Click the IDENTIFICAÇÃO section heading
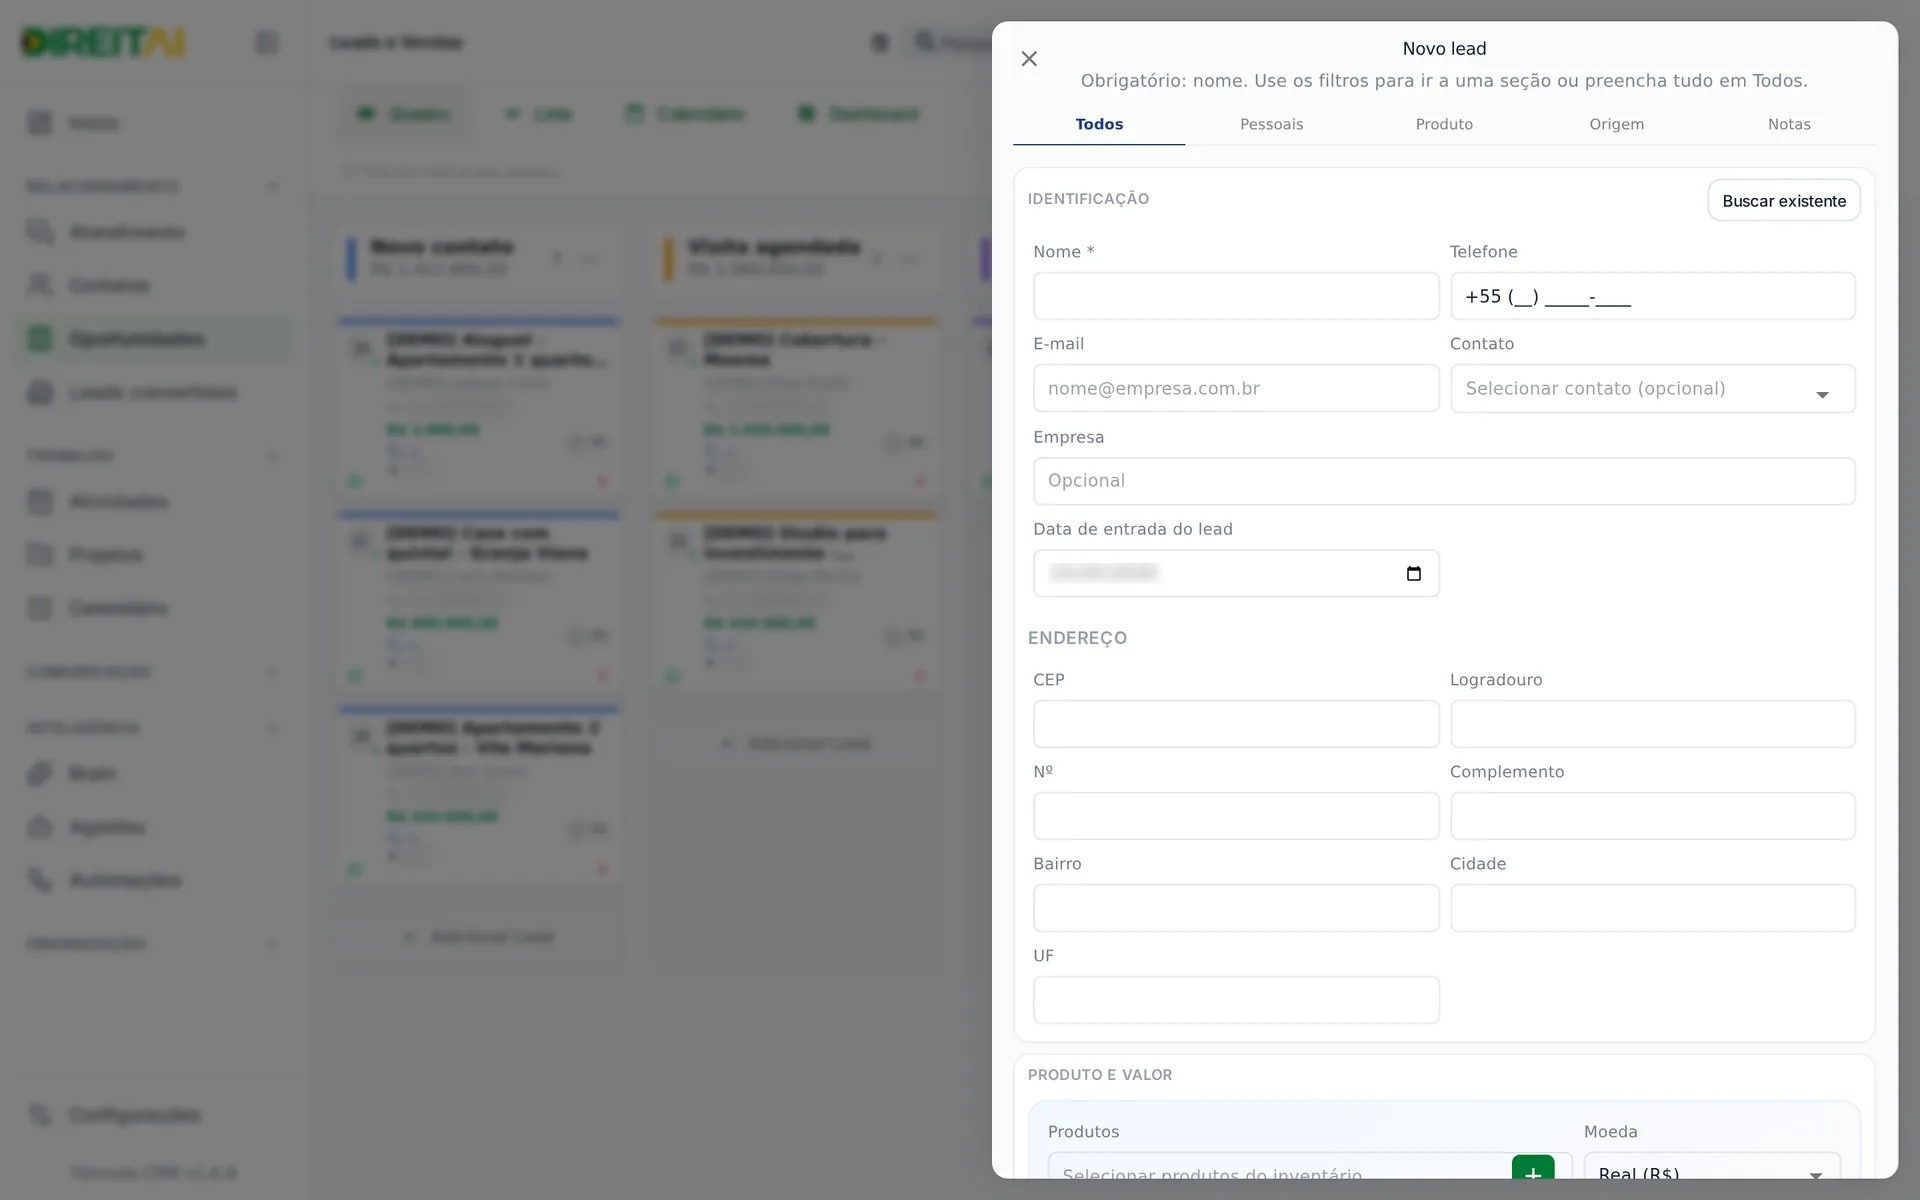The width and height of the screenshot is (1920, 1200). pos(1088,199)
